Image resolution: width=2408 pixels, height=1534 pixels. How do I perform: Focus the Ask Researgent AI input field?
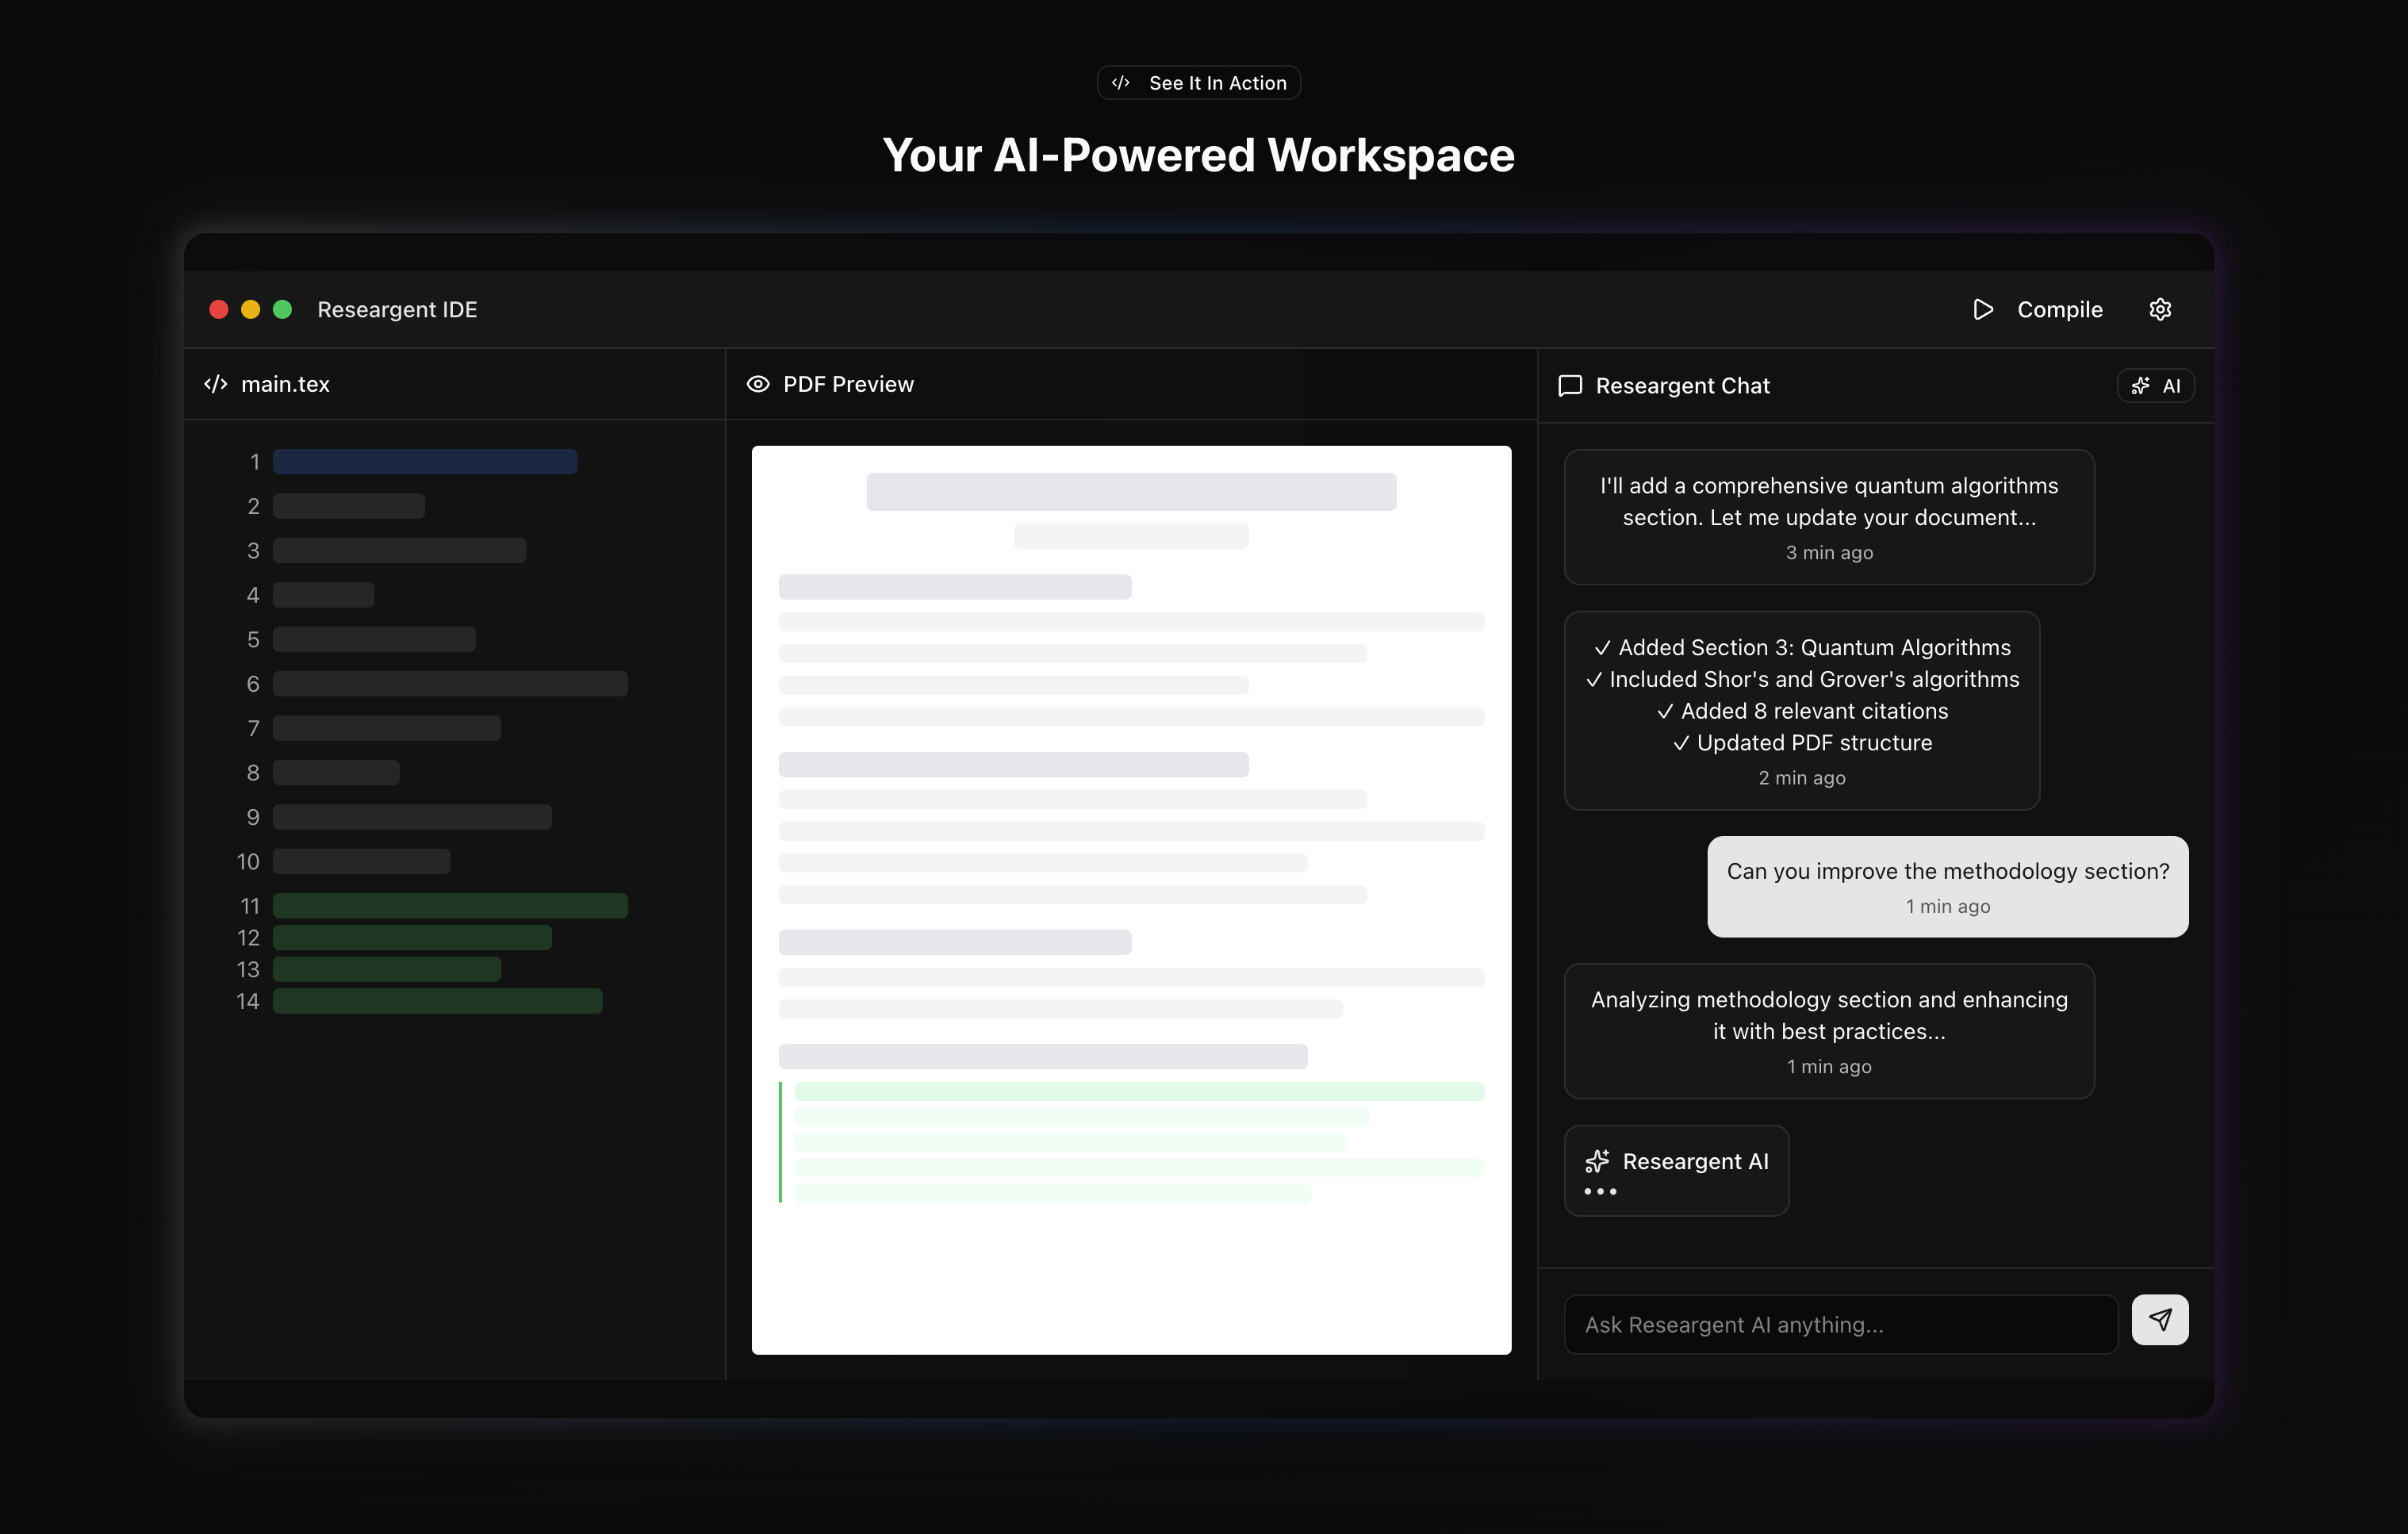click(1840, 1324)
